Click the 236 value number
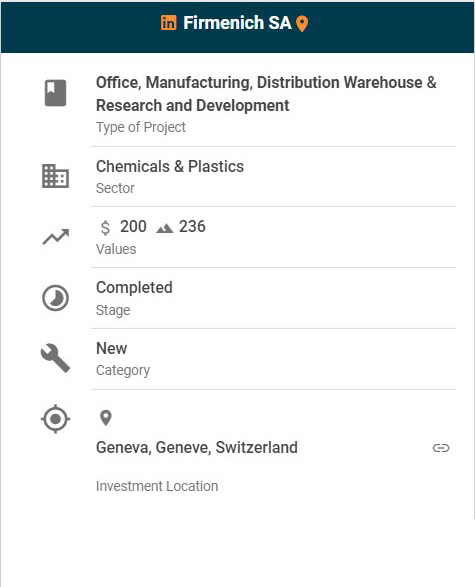The image size is (475, 587). 192,226
